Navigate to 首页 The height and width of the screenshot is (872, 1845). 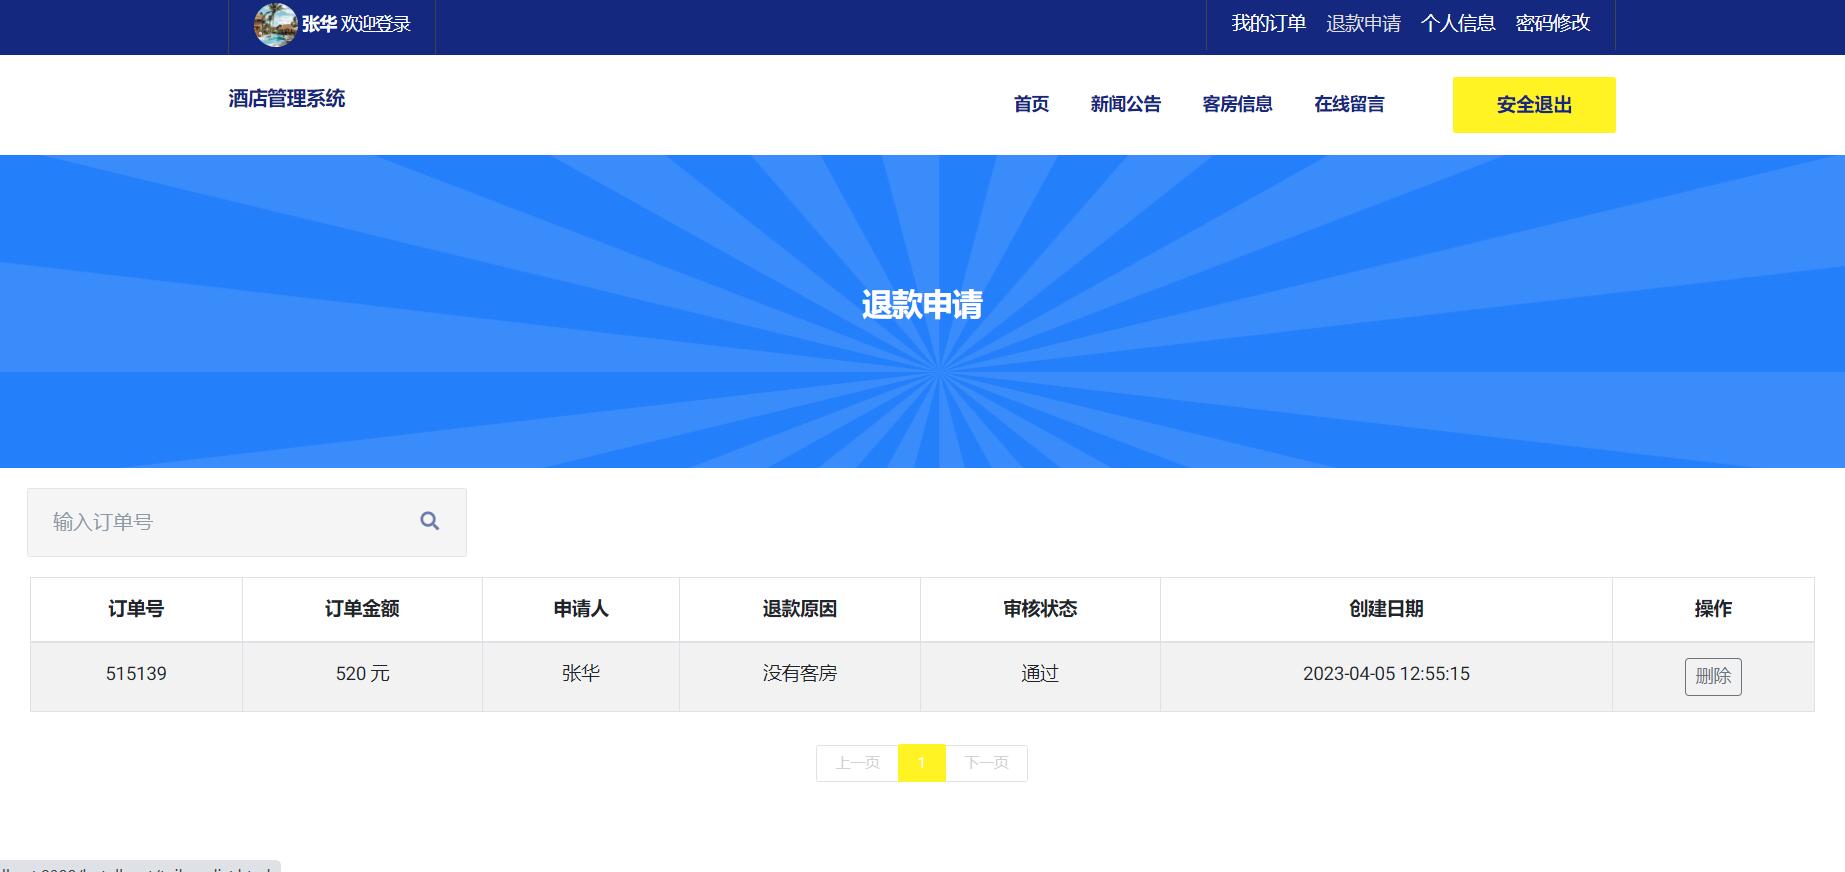[1031, 104]
